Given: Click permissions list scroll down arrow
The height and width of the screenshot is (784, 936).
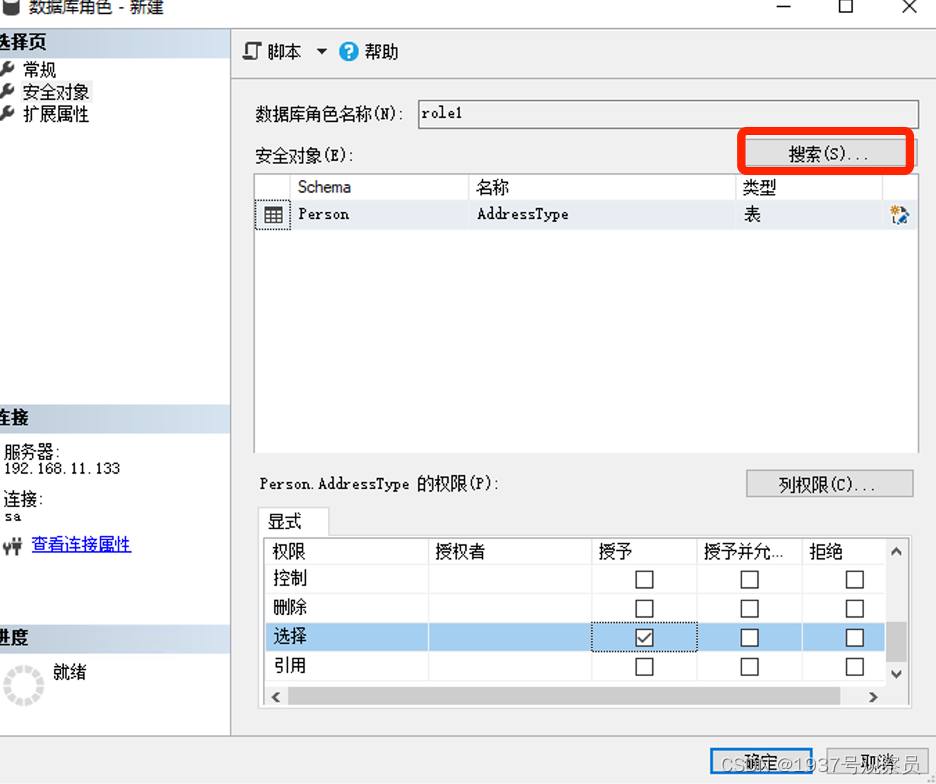Looking at the screenshot, I should [896, 674].
